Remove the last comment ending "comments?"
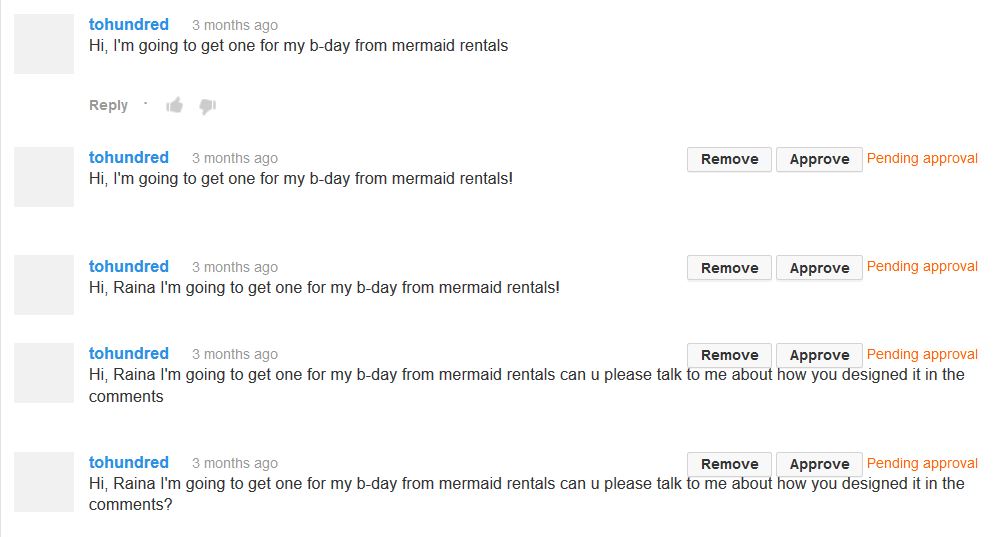Viewport: 998px width, 537px height. [x=729, y=464]
